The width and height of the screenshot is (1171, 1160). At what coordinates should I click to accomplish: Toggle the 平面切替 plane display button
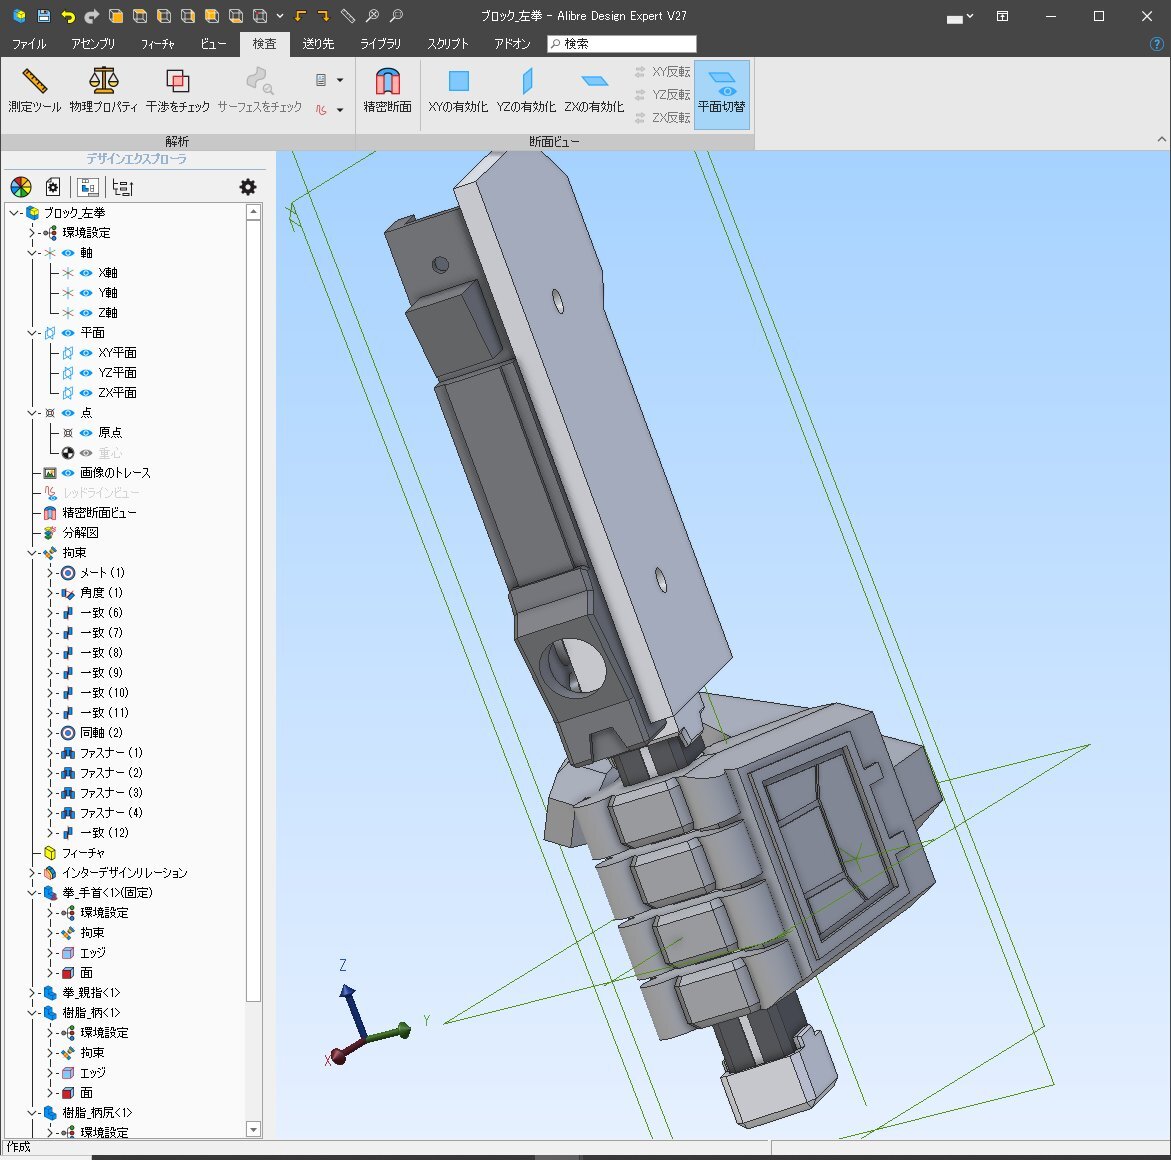[721, 92]
